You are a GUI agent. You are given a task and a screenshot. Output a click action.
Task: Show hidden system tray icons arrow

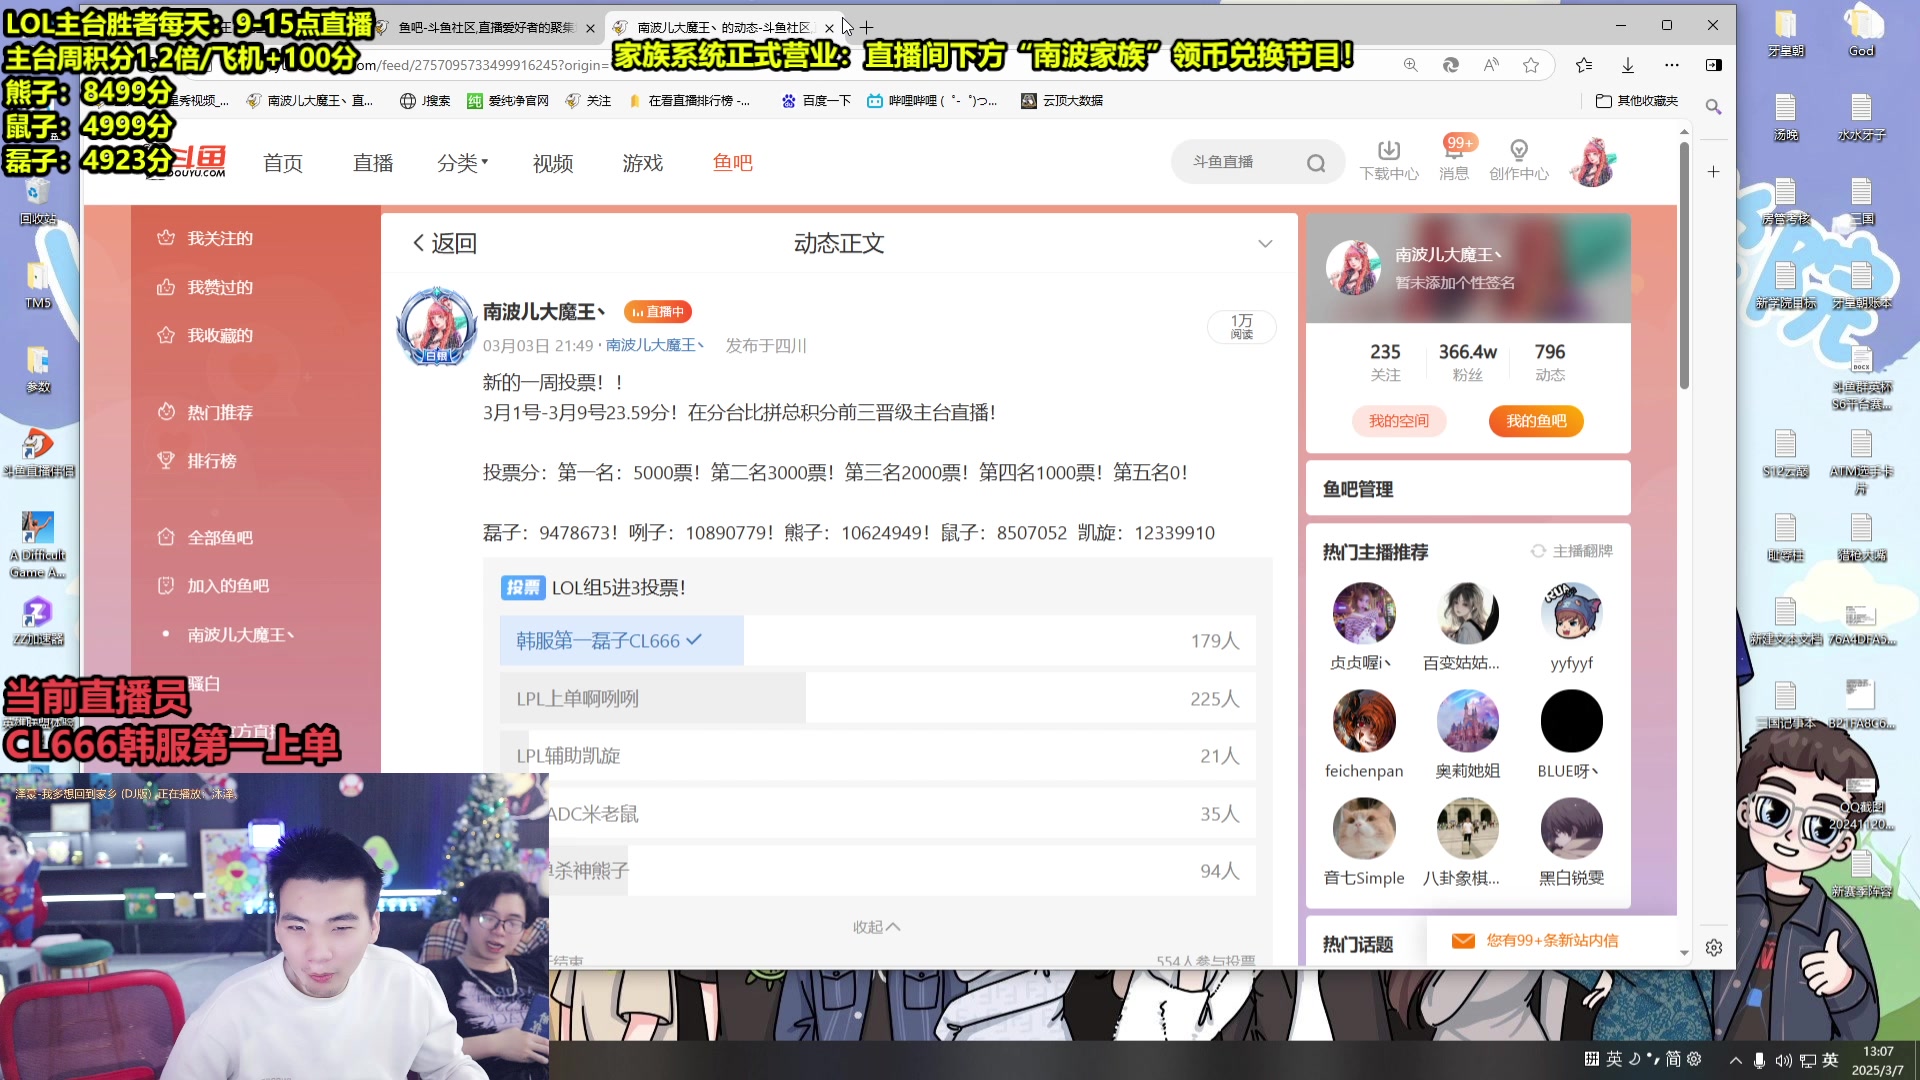pos(1735,1060)
